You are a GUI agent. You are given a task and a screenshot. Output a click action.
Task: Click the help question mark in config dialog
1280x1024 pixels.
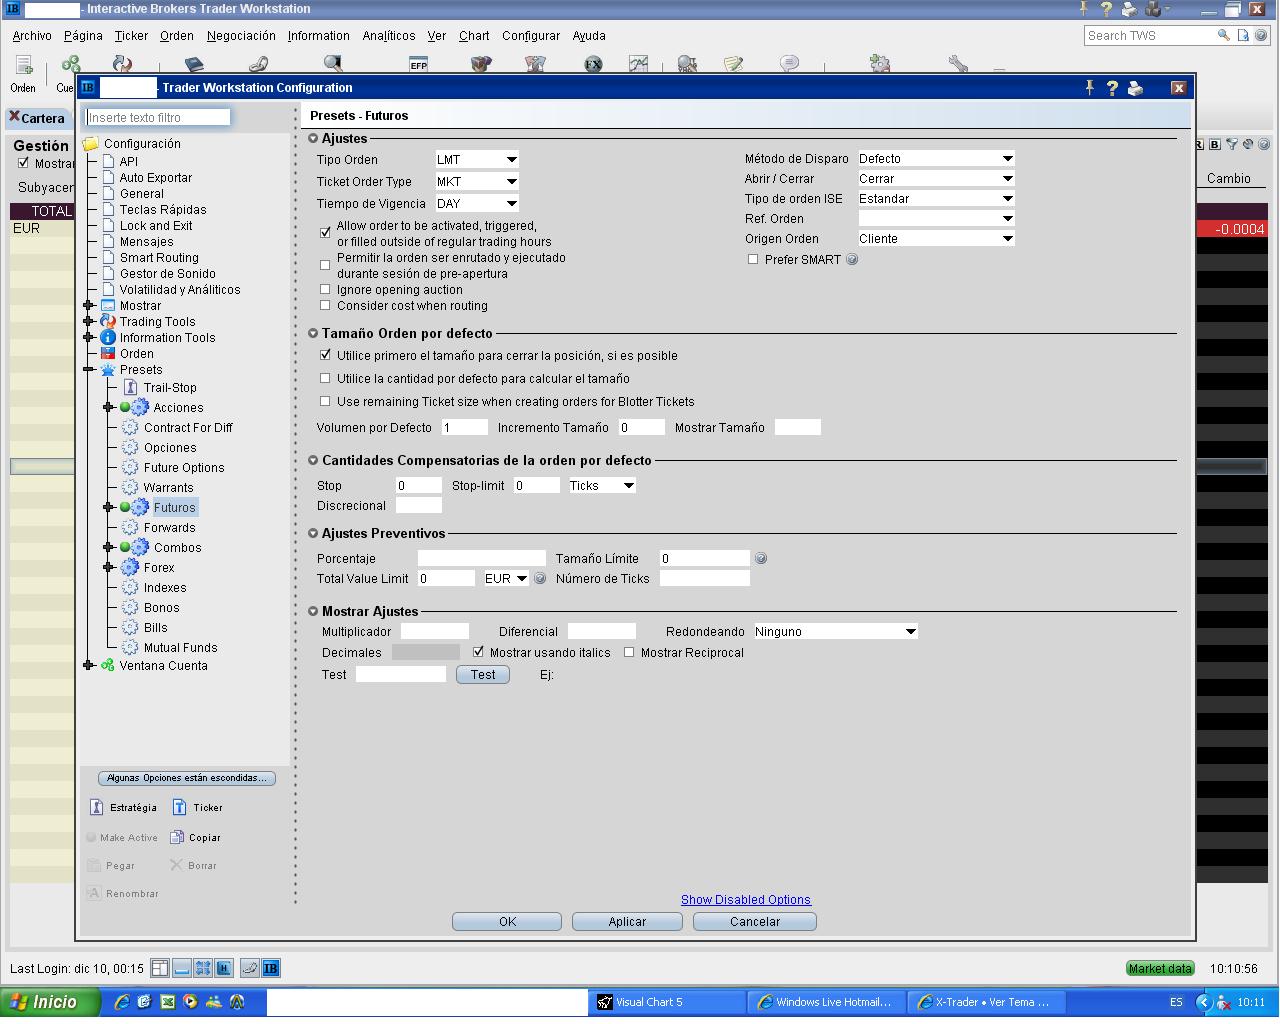tap(1112, 88)
